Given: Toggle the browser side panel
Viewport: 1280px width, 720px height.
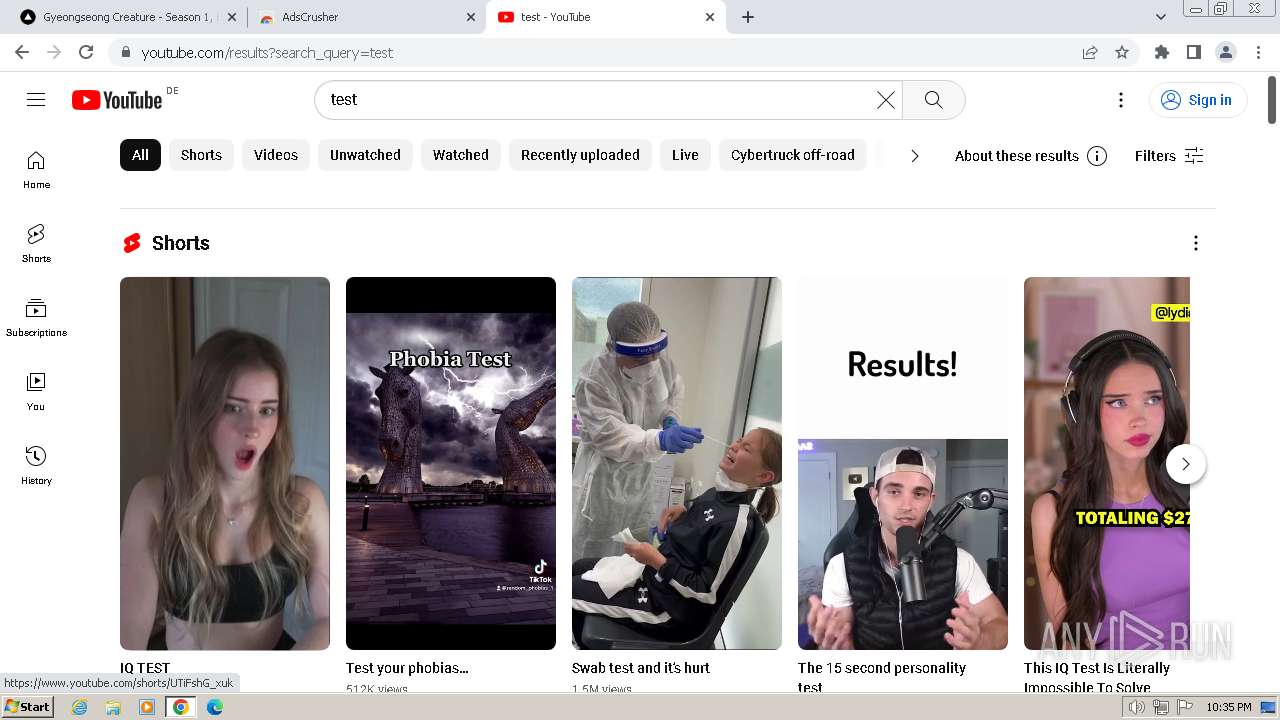Looking at the screenshot, I should (1194, 52).
